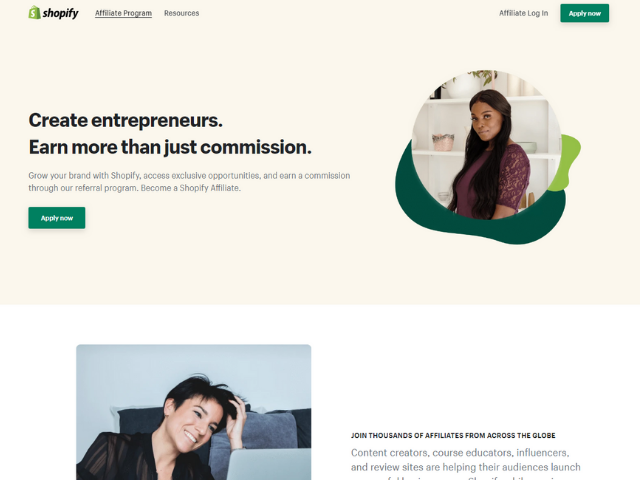Click the circular photo of woman in purple
Viewport: 640px width, 480px height.
tap(487, 145)
